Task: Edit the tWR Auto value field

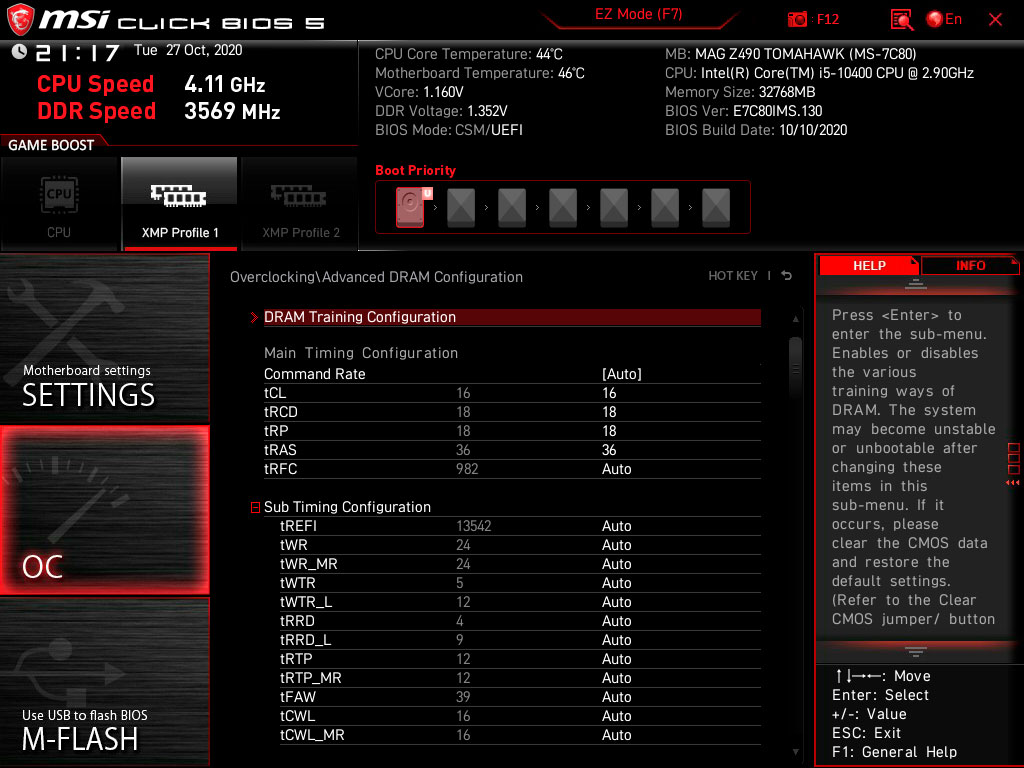Action: 616,545
